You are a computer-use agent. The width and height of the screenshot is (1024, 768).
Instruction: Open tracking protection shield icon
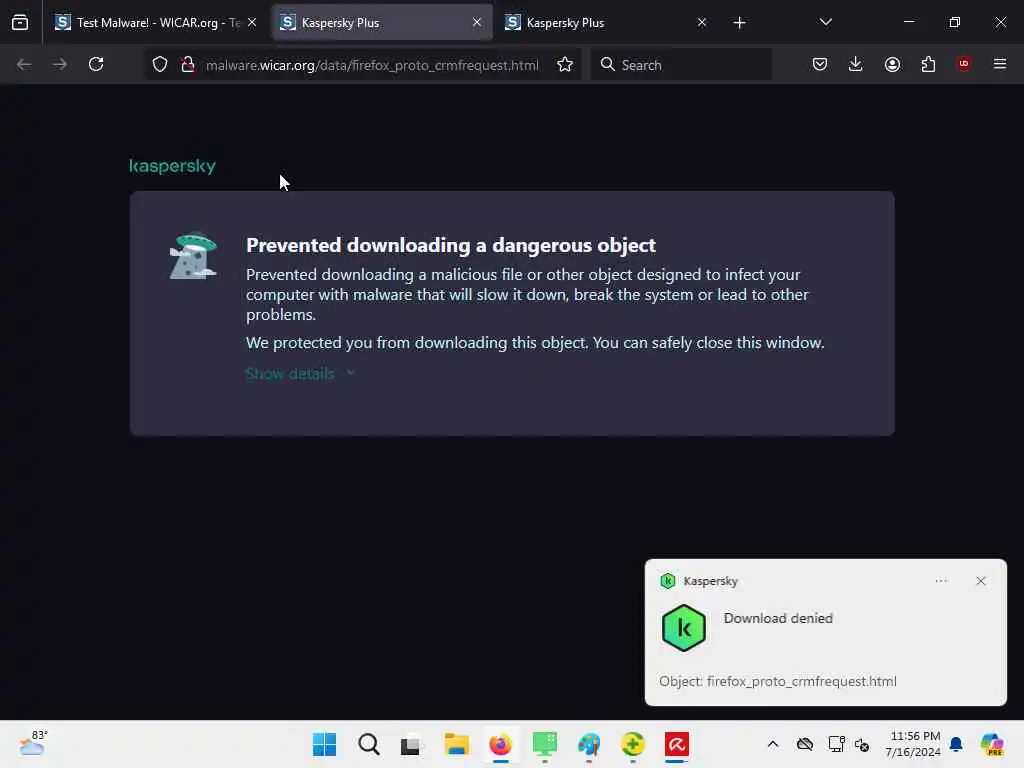pyautogui.click(x=160, y=65)
